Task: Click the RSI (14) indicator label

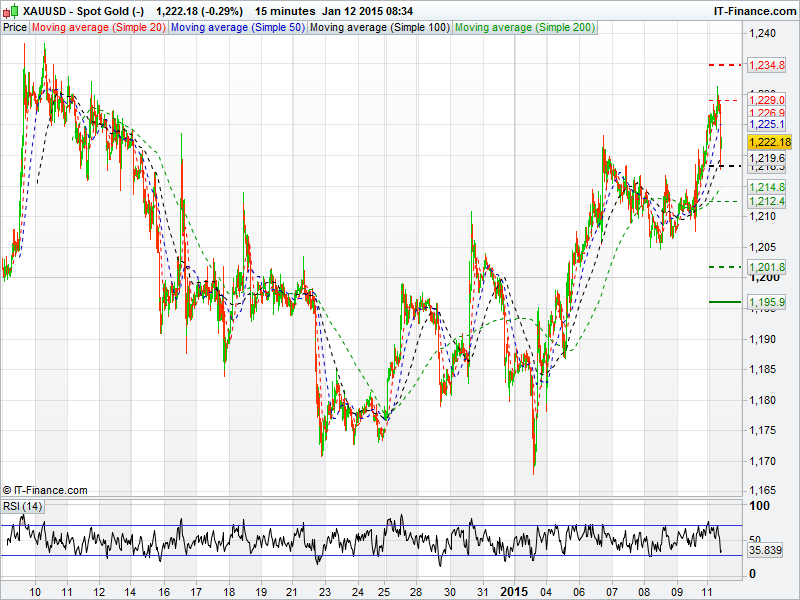Action: coord(23,507)
